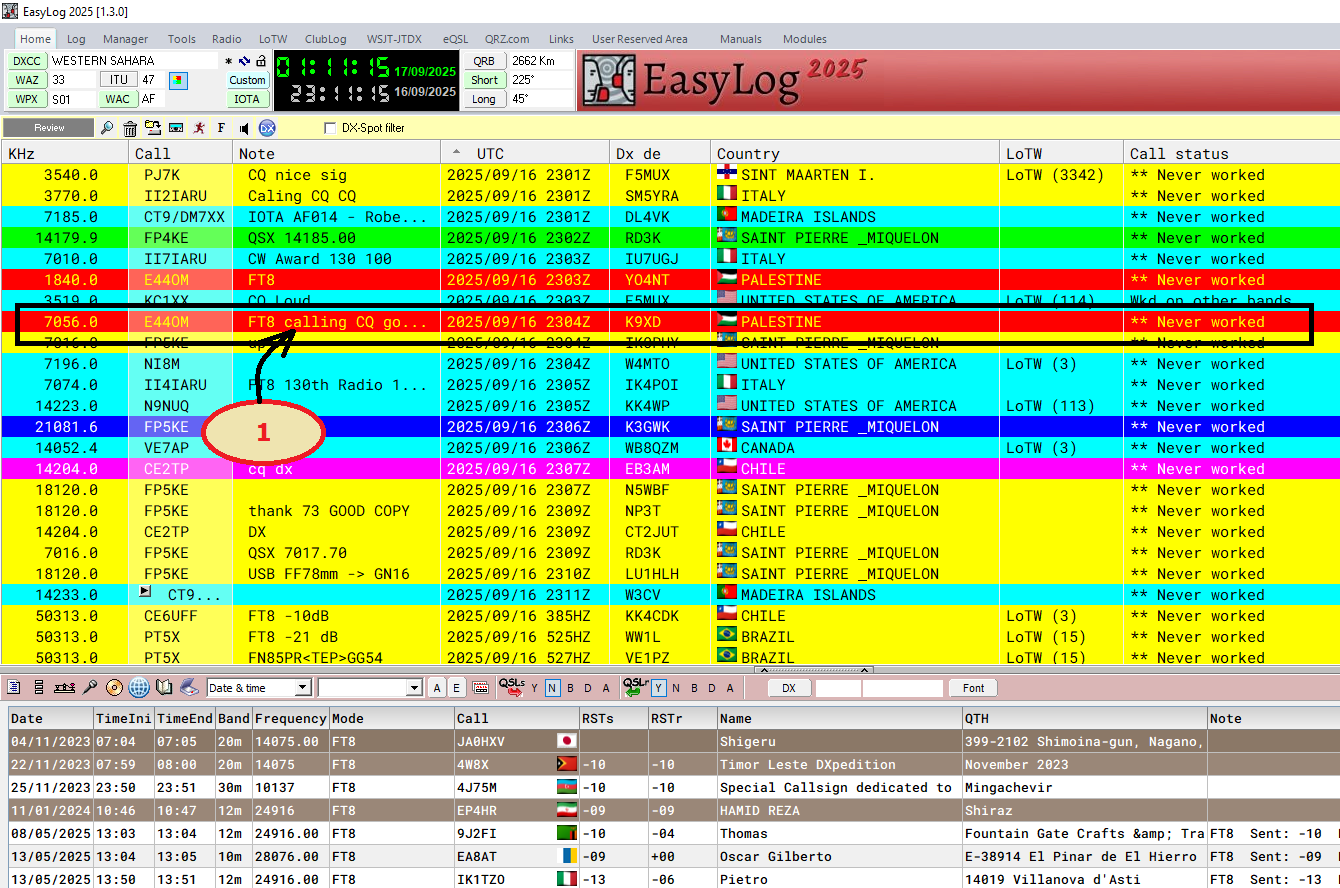1340x888 pixels.
Task: Toggle the N option next to QSLr
Action: (676, 688)
